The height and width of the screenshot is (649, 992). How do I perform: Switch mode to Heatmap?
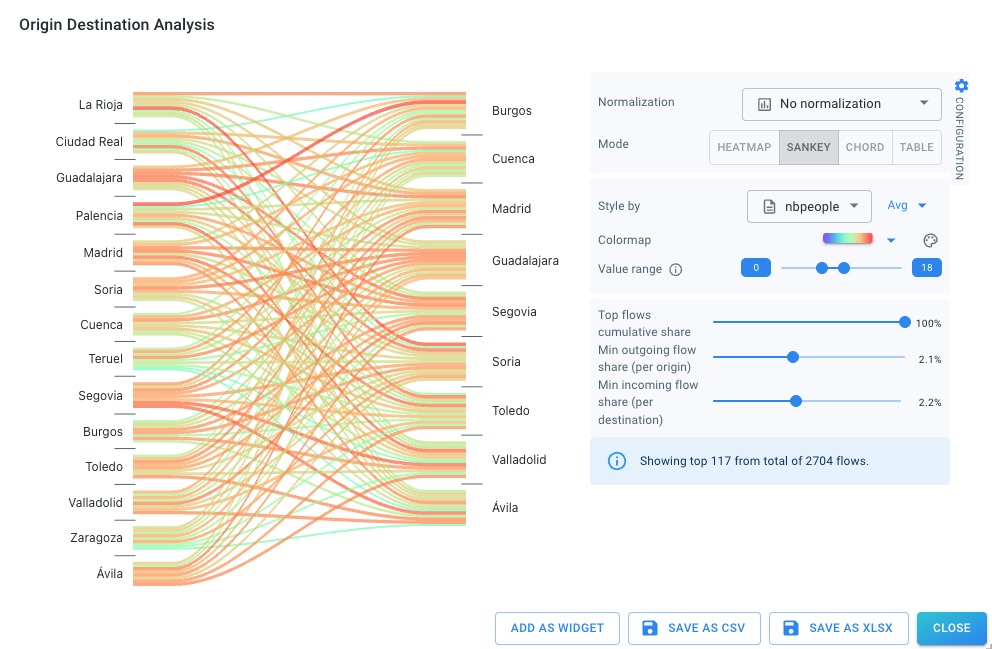tap(744, 147)
